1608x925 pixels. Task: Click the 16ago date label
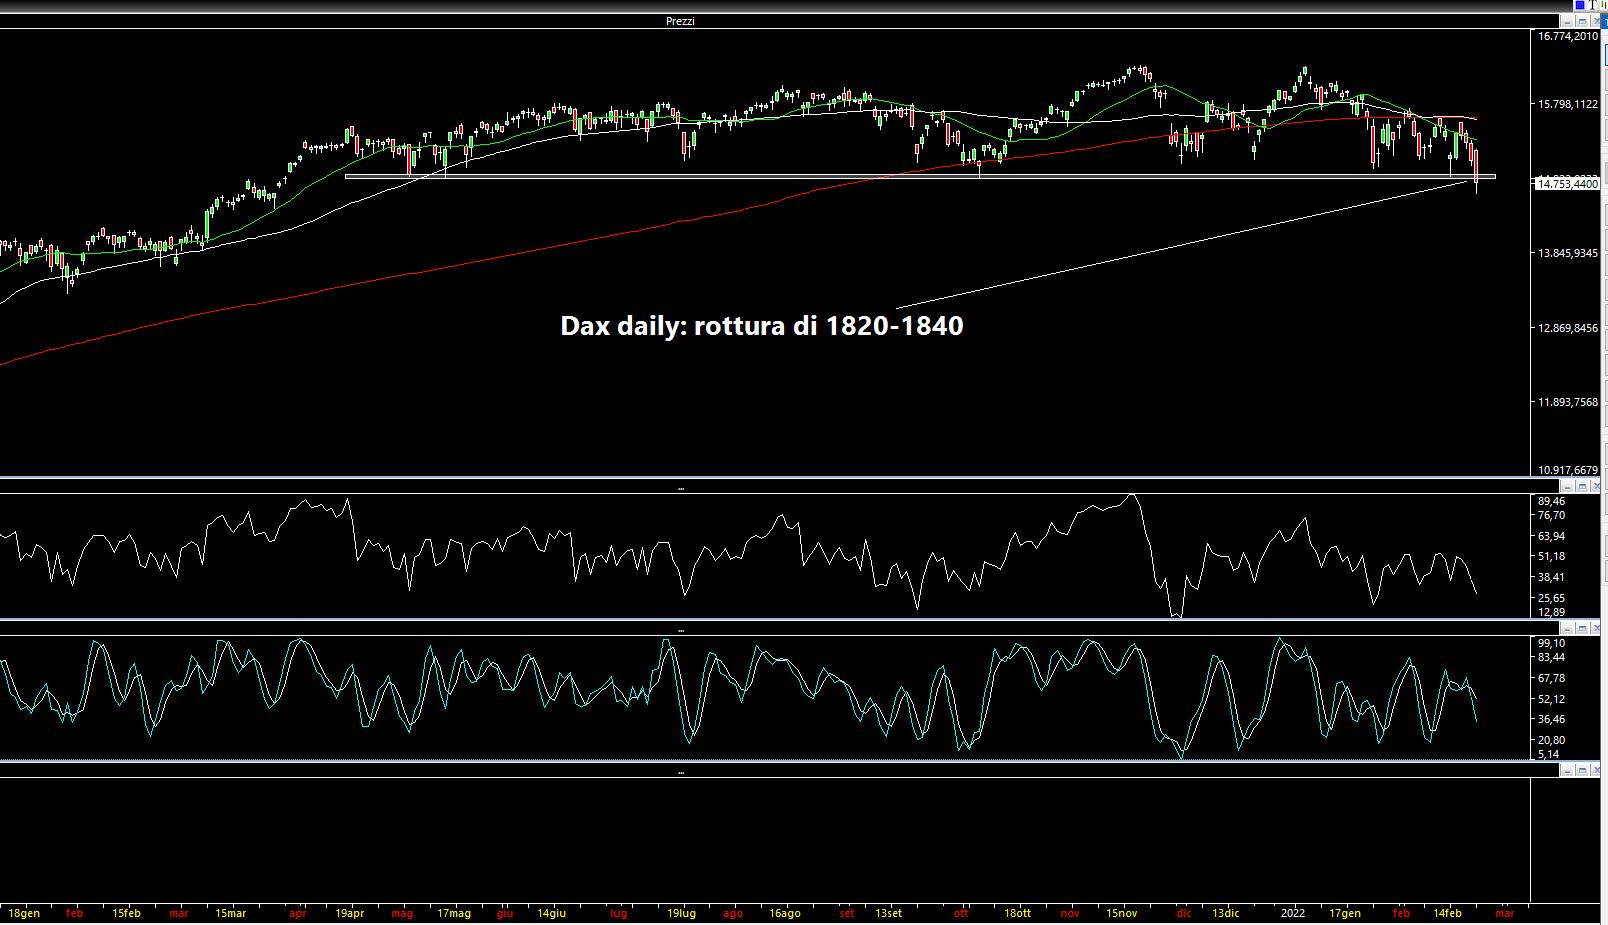click(x=785, y=913)
